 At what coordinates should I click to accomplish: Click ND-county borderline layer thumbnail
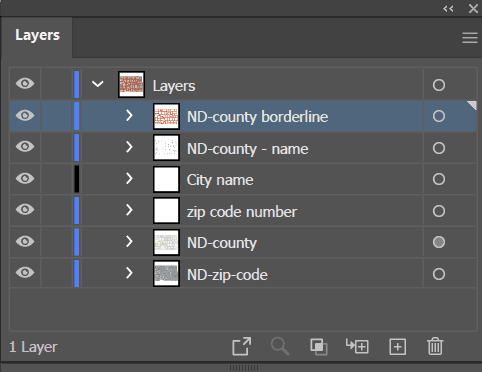click(x=166, y=116)
